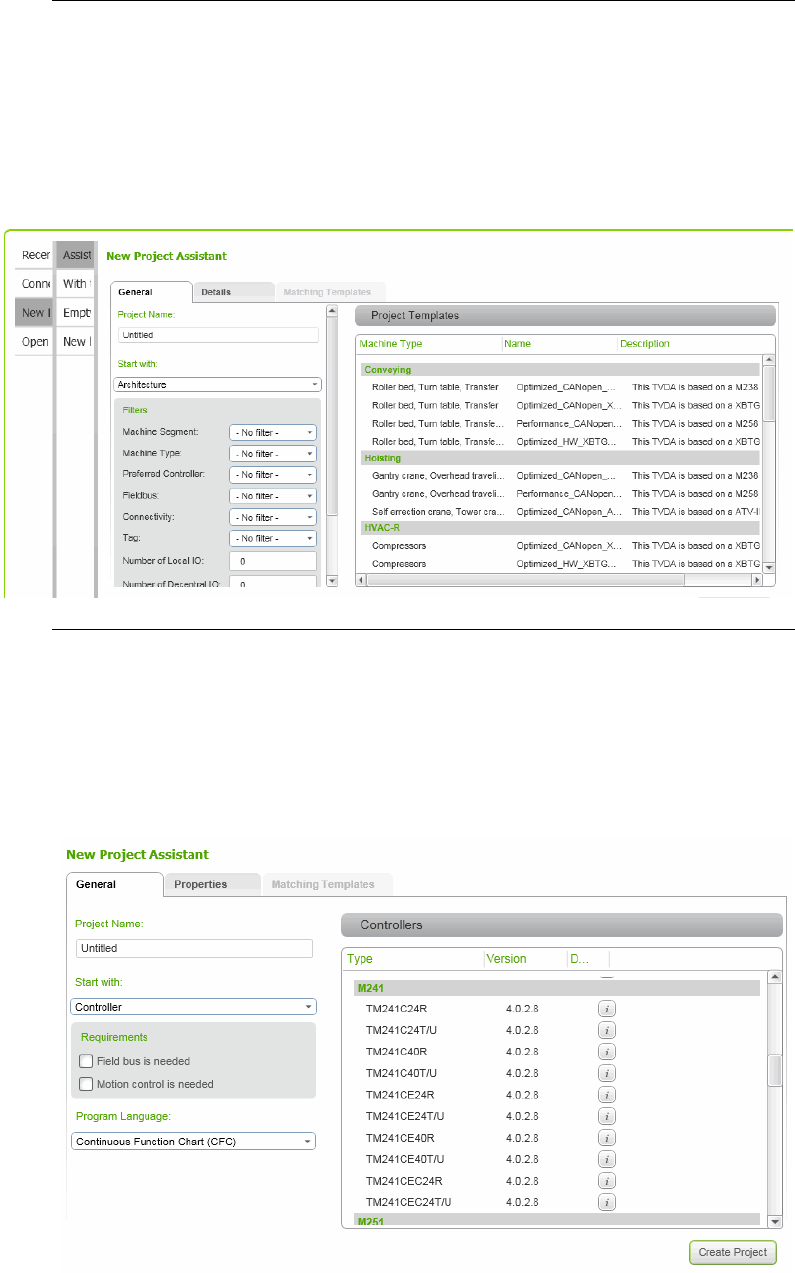
Task: Select General tab in lower assistant
Action: 114,884
